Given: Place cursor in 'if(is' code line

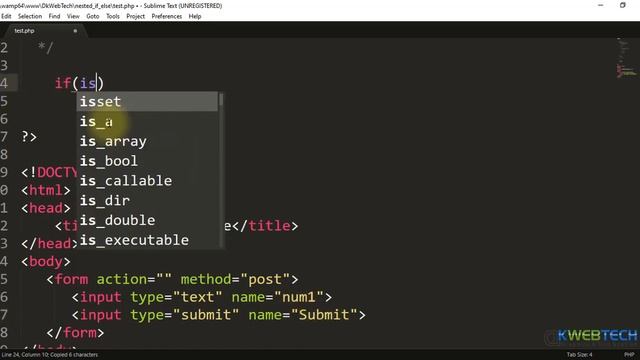Looking at the screenshot, I should (79, 83).
